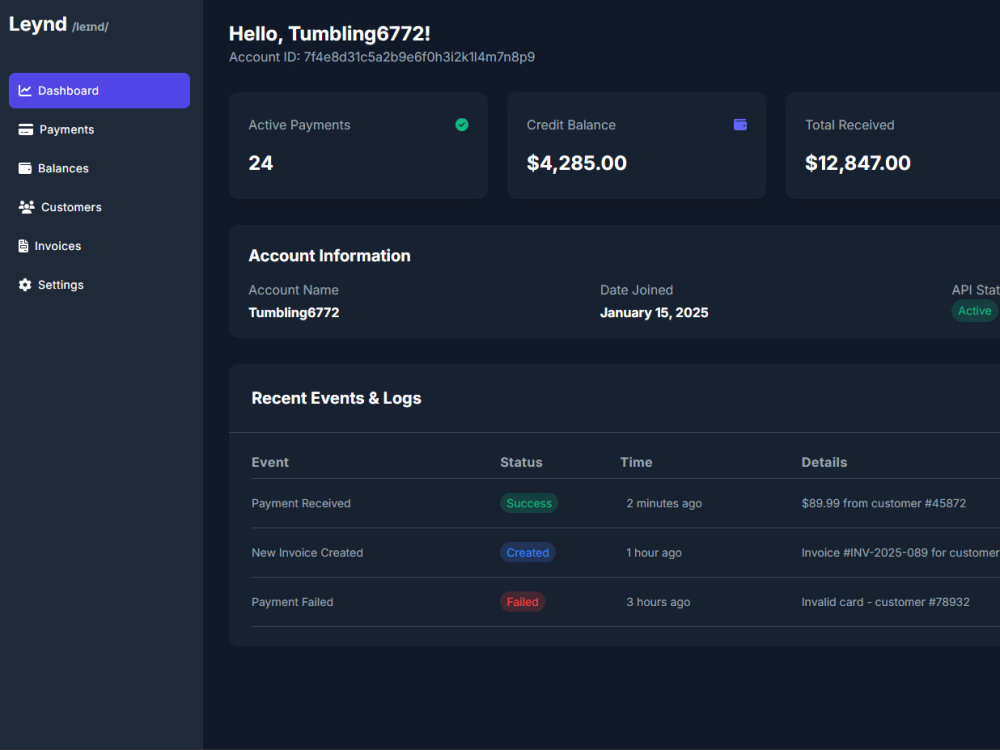Screen dimensions: 1000x750
Task: Click the Invoice #INV-2025-089 detail text
Action: [x=901, y=553]
